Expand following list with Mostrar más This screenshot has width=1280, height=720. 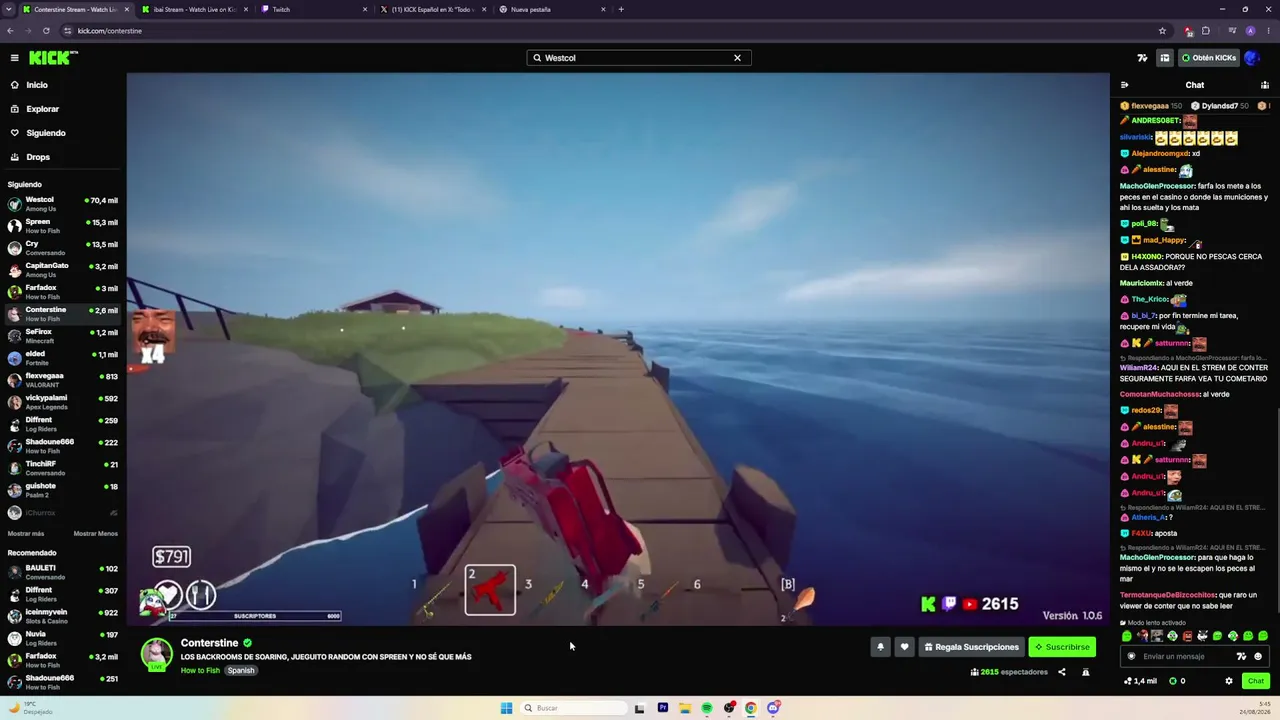pyautogui.click(x=26, y=534)
